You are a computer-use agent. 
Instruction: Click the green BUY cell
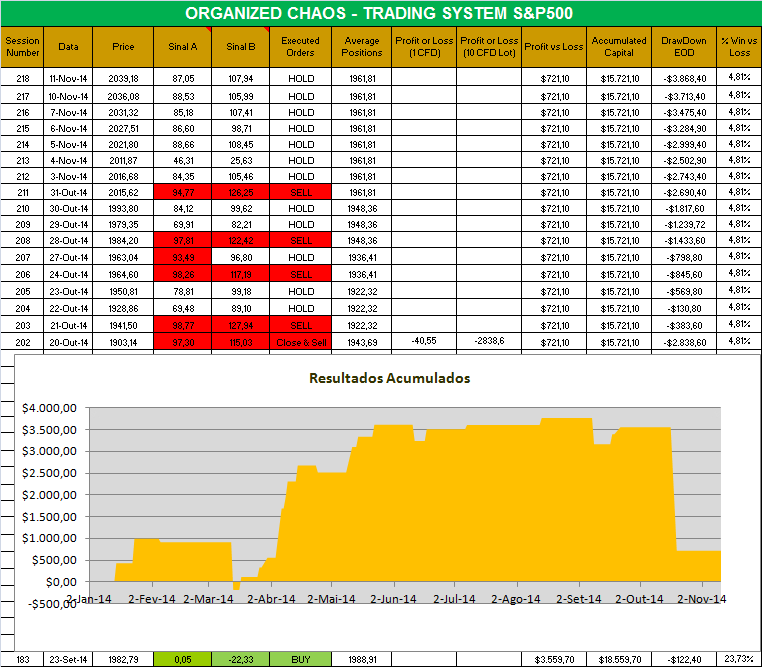(x=300, y=659)
